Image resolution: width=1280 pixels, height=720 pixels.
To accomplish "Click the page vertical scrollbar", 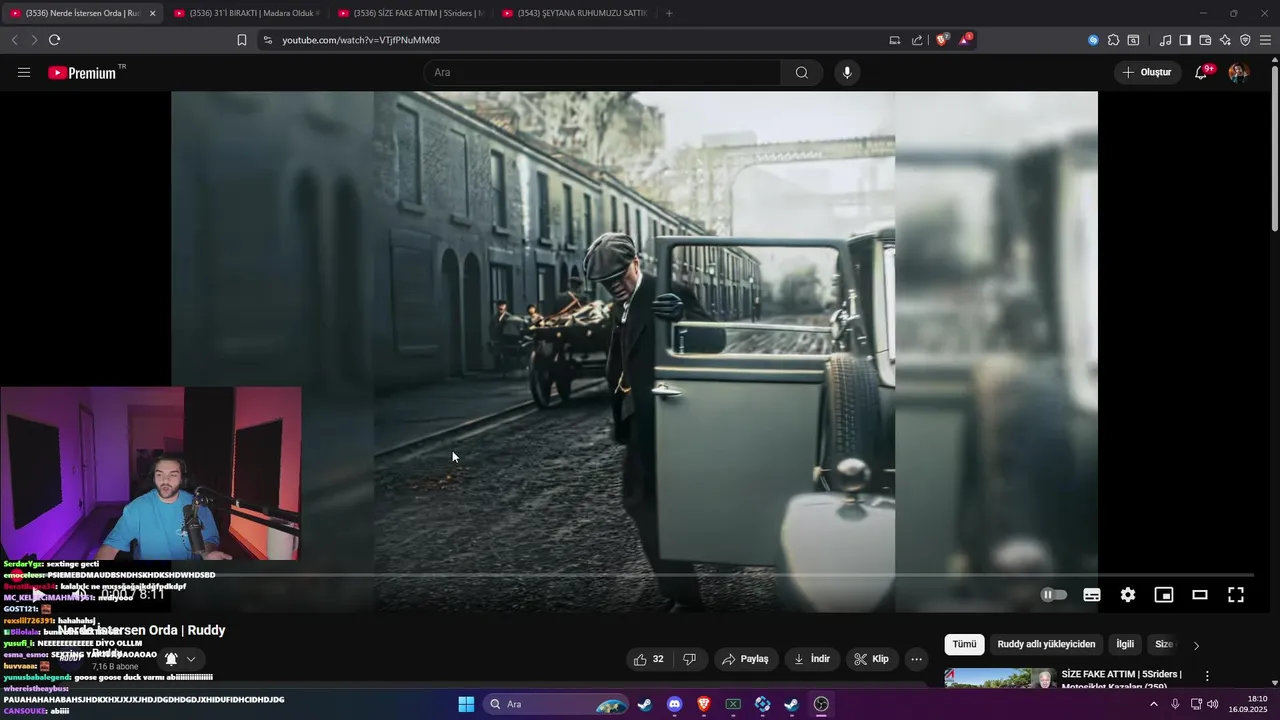I will (x=1274, y=150).
